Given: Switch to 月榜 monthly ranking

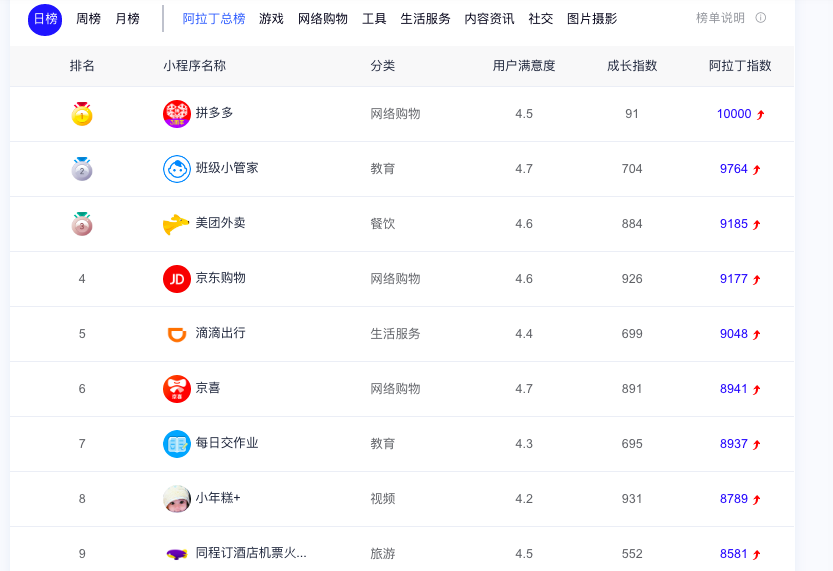Looking at the screenshot, I should [x=128, y=19].
